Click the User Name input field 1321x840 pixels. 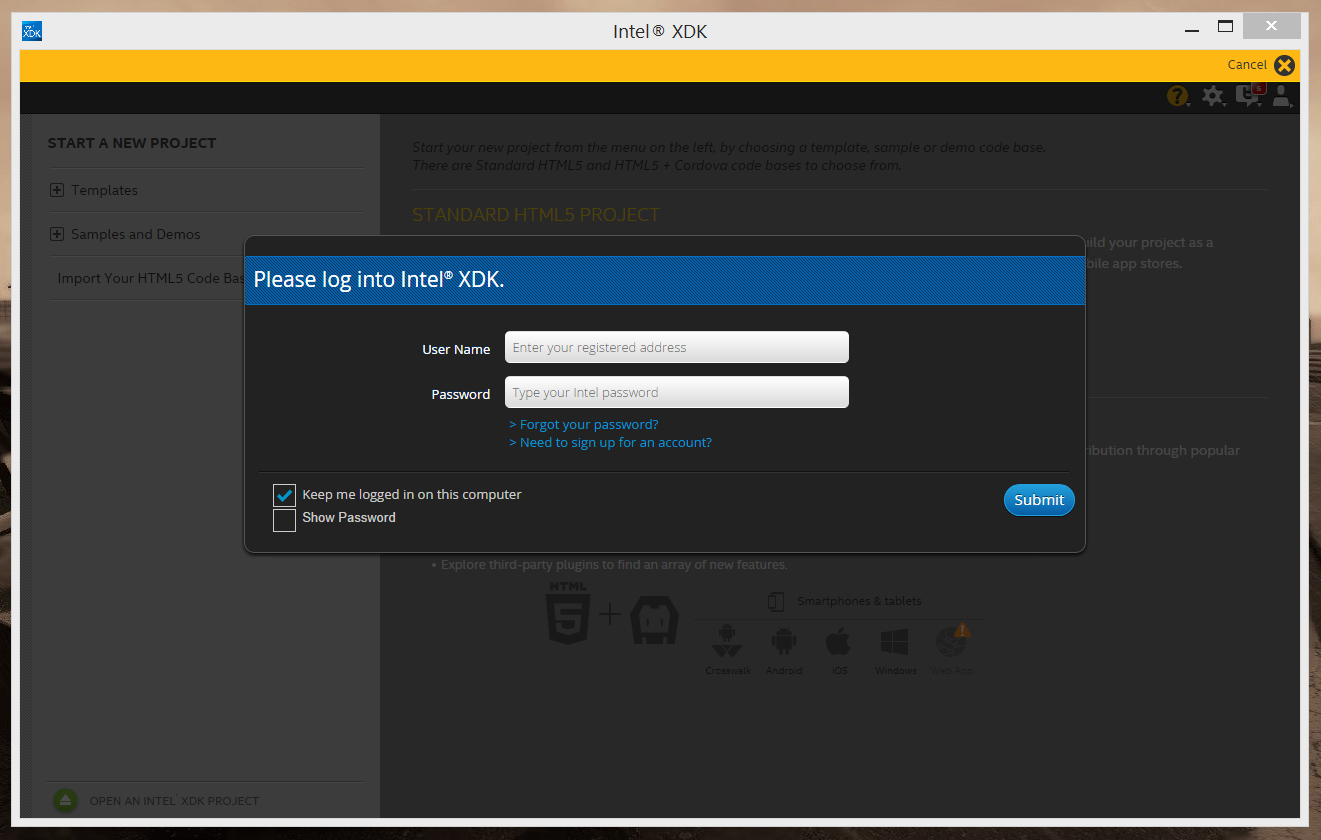(677, 348)
